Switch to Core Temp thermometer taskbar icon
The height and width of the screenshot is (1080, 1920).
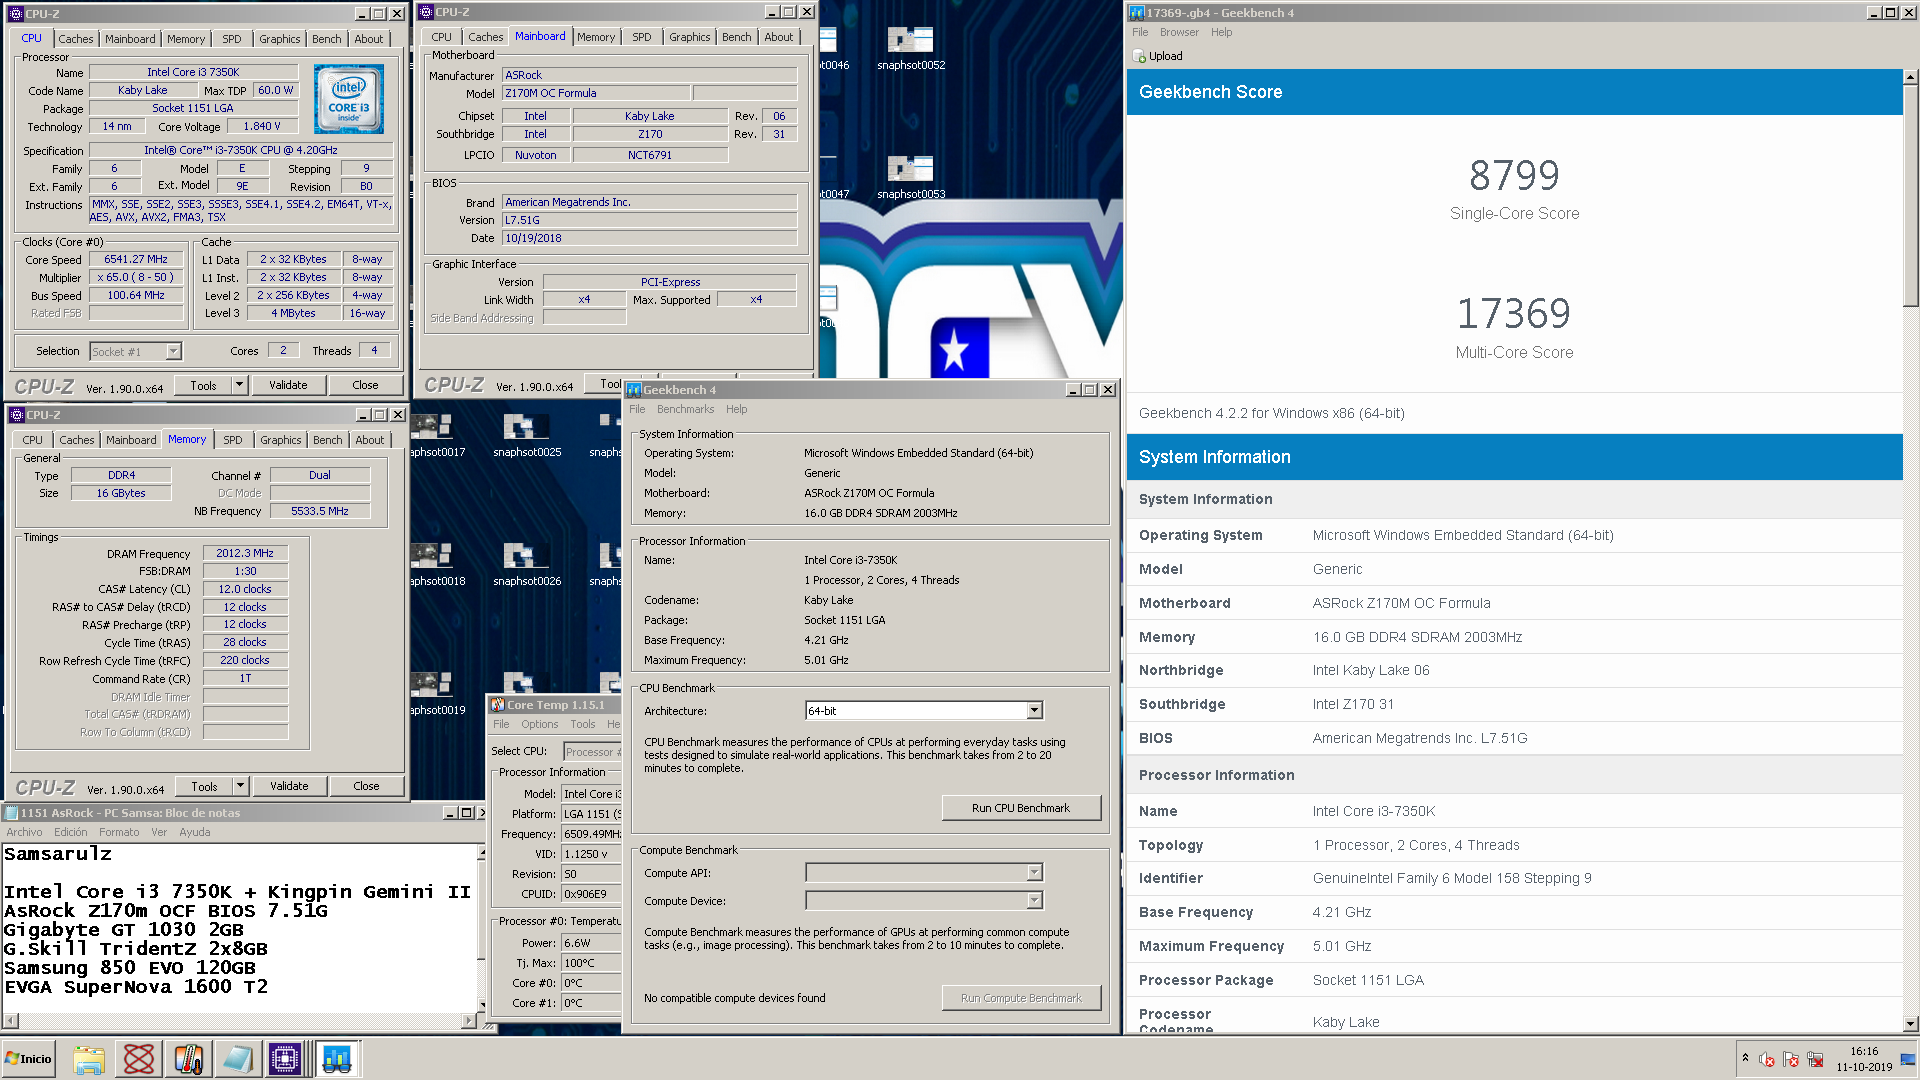(x=188, y=1058)
